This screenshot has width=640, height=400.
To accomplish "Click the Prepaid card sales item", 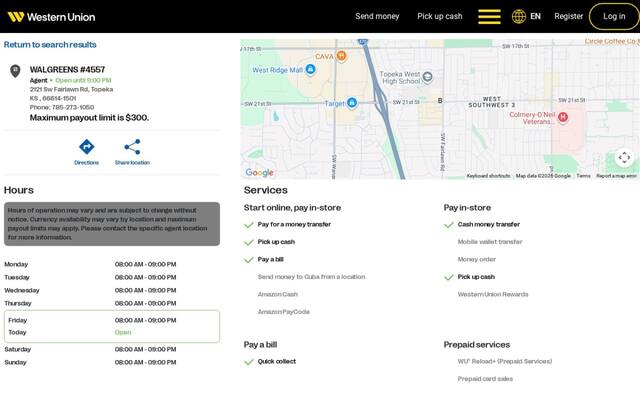I will coord(485,379).
